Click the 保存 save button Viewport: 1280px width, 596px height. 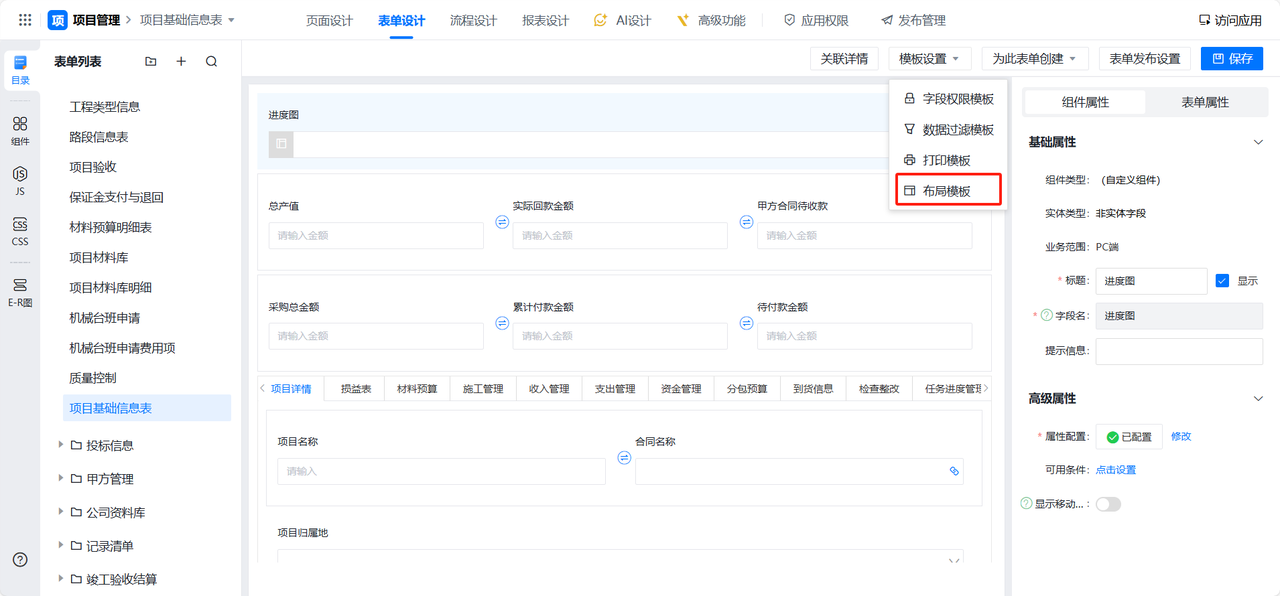[1232, 59]
